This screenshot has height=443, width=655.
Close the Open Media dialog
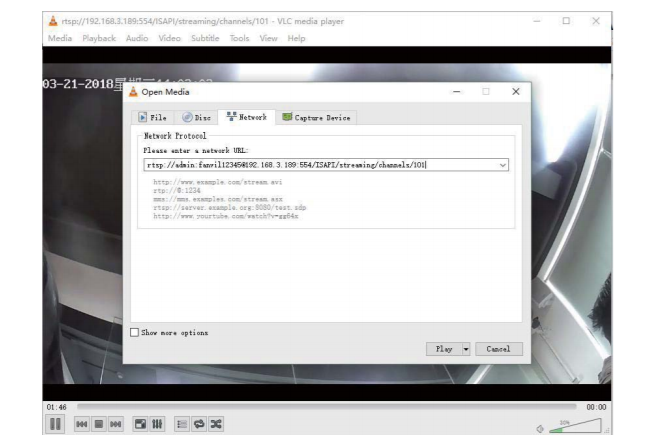pyautogui.click(x=516, y=92)
